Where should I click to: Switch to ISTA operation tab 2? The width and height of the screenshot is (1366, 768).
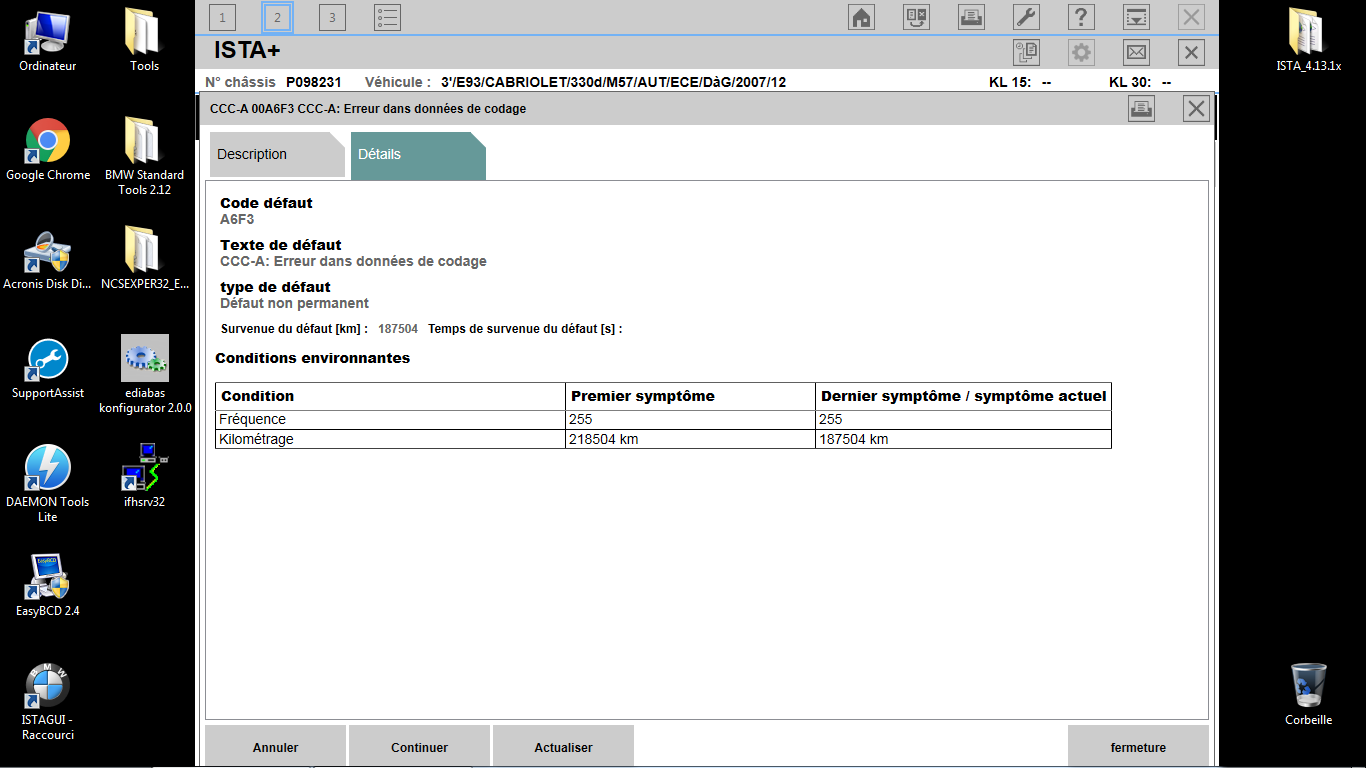pos(277,17)
